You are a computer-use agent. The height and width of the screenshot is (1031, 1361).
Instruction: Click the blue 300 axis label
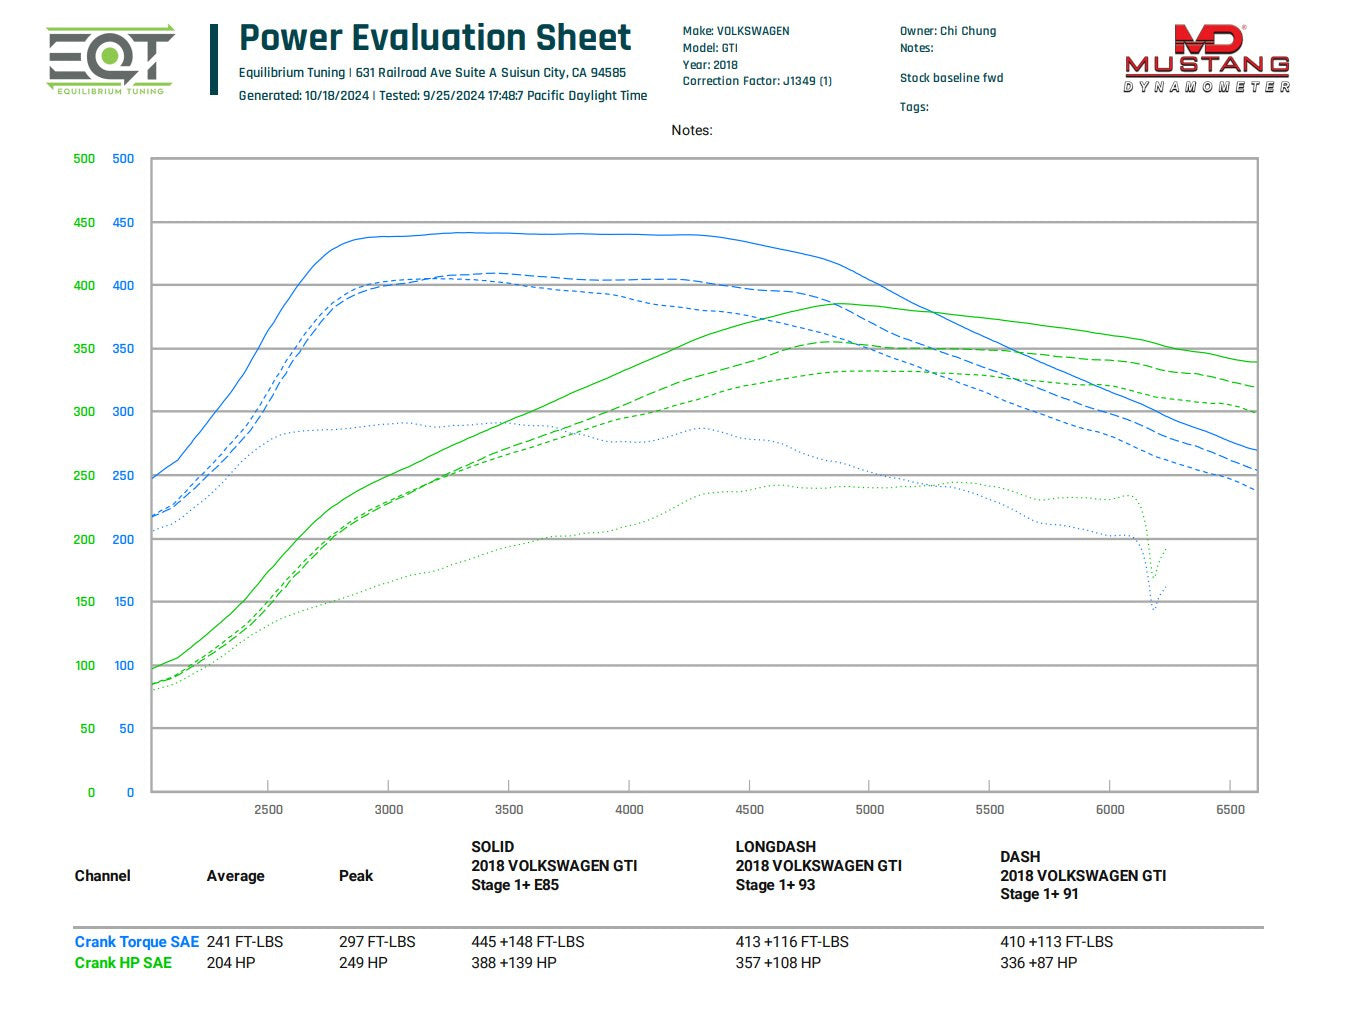[123, 412]
